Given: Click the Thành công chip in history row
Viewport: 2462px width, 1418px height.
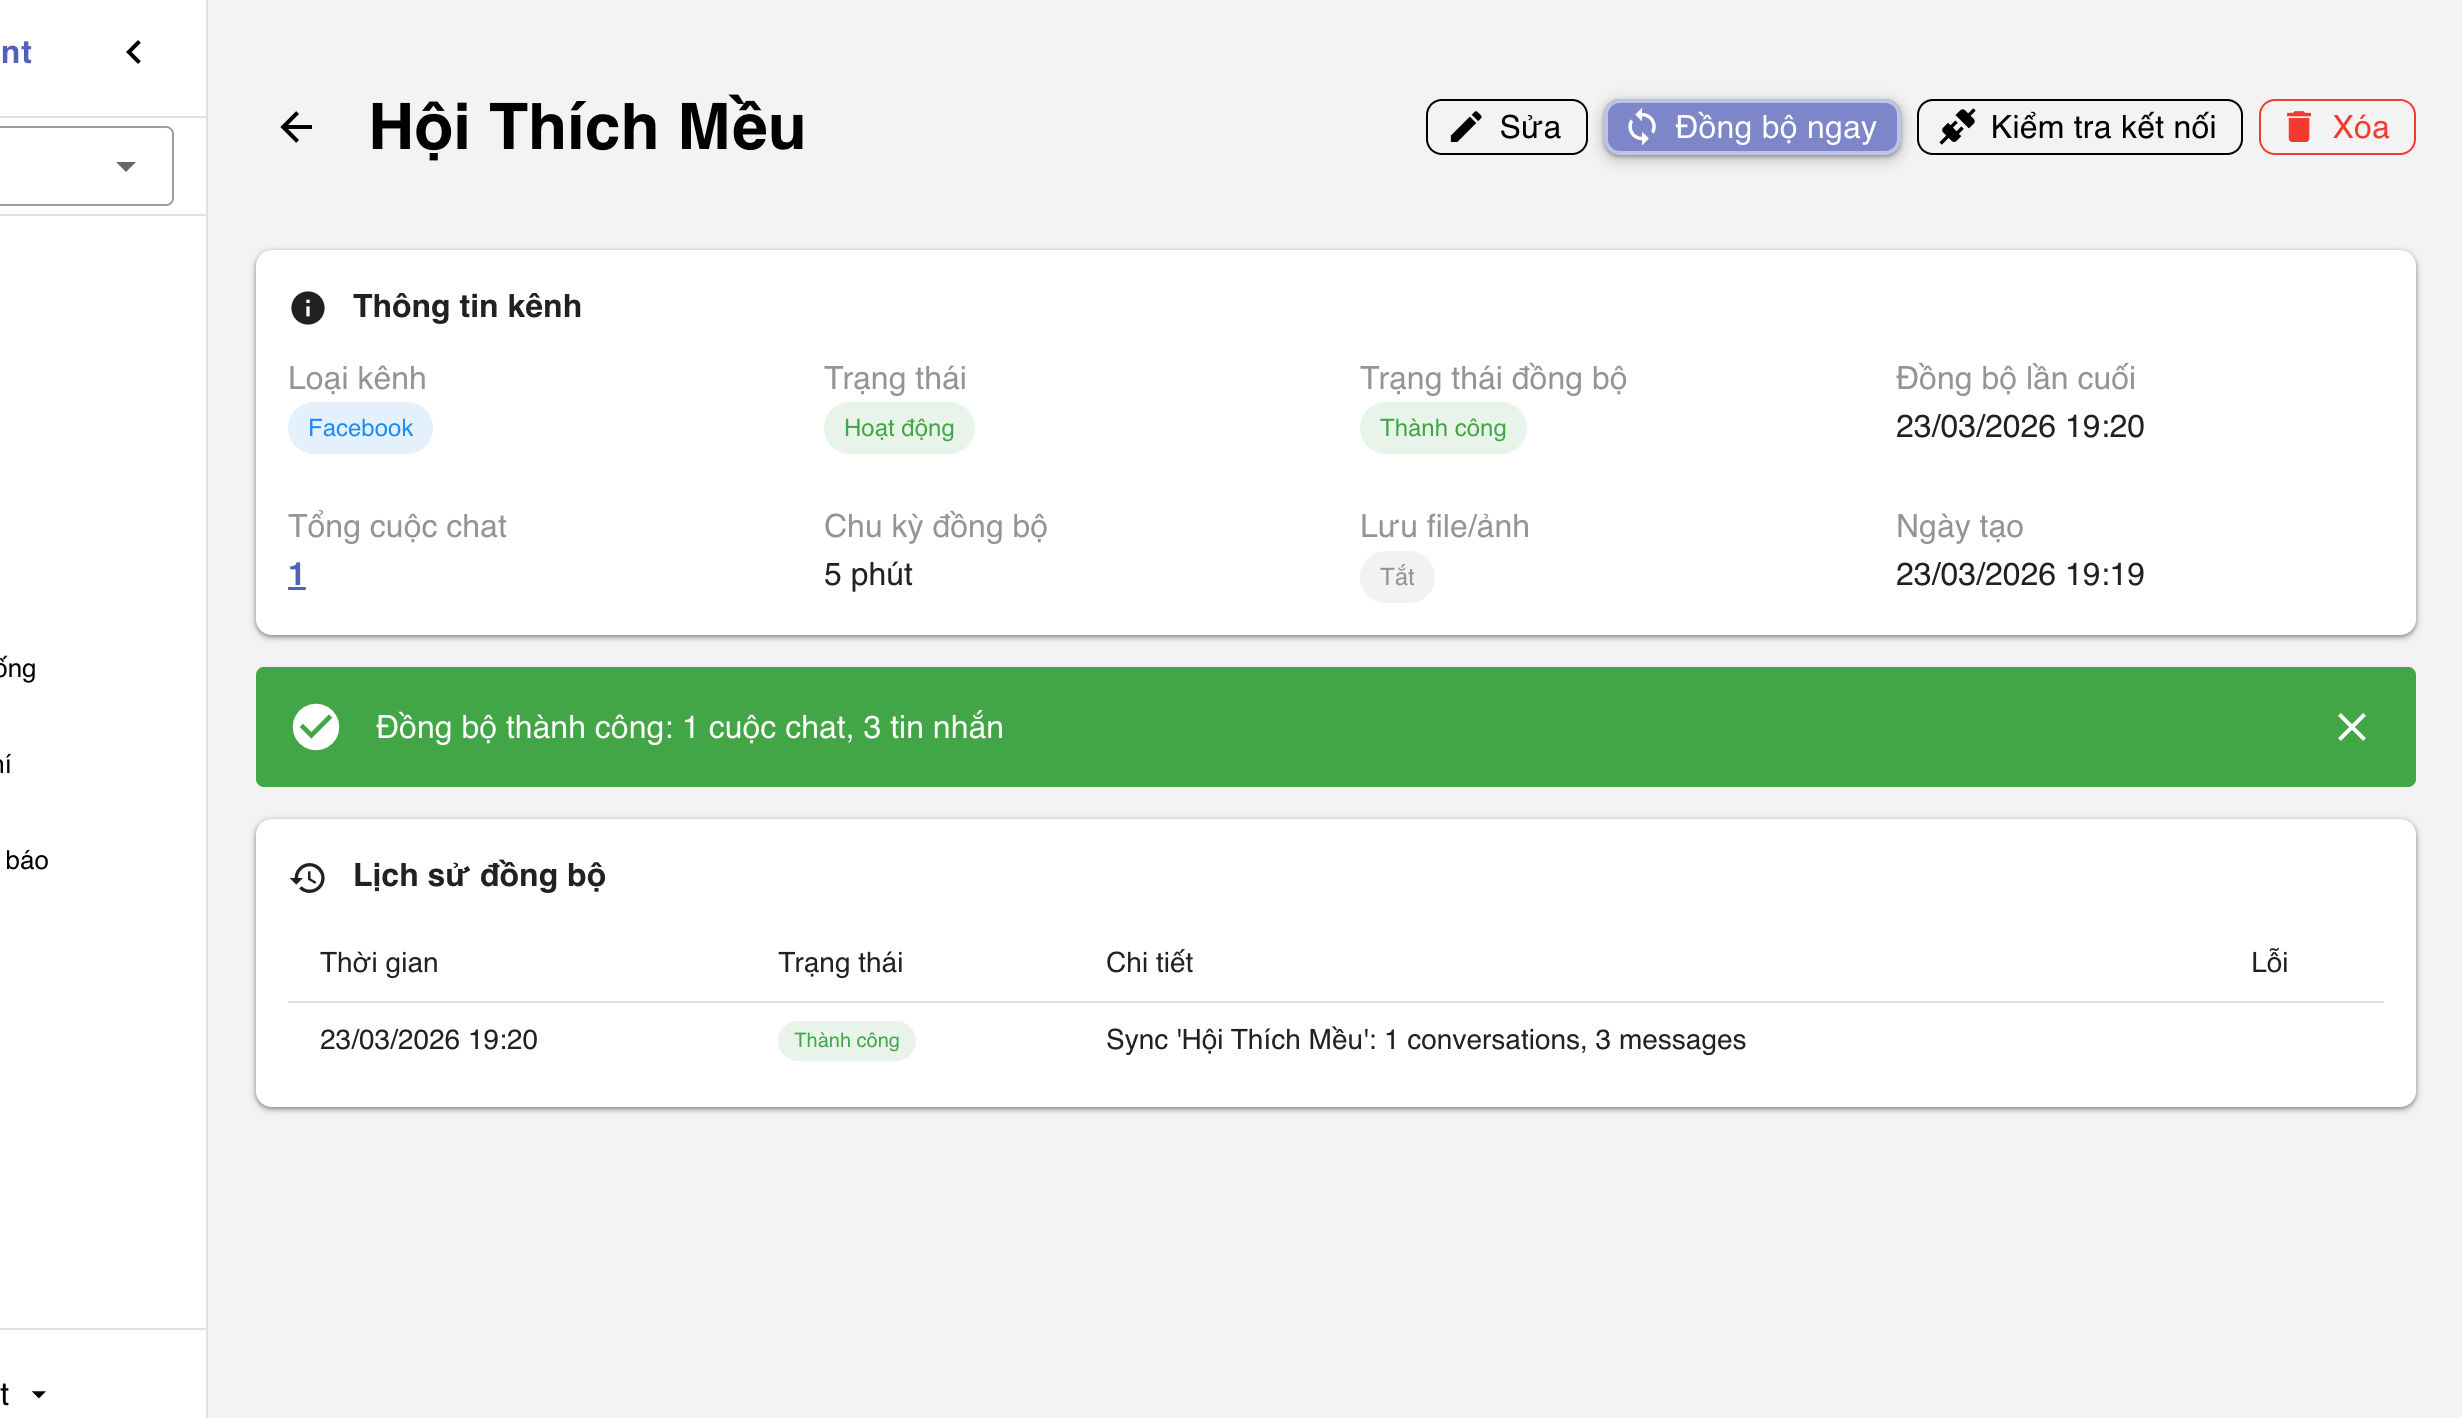Looking at the screenshot, I should click(x=846, y=1040).
